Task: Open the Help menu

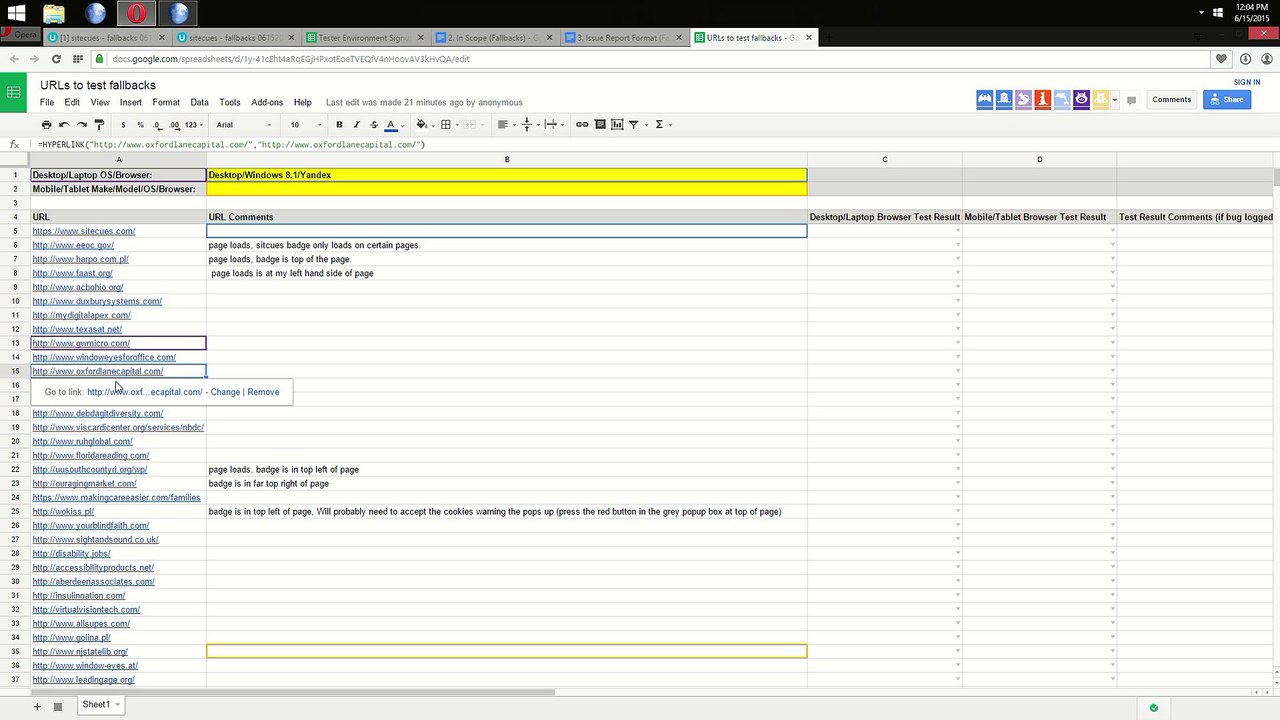Action: (x=303, y=102)
